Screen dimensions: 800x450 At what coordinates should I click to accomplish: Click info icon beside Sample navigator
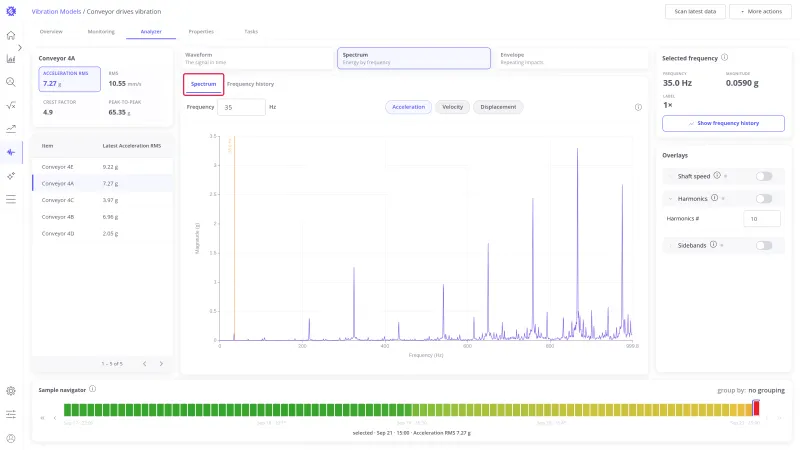pos(92,389)
